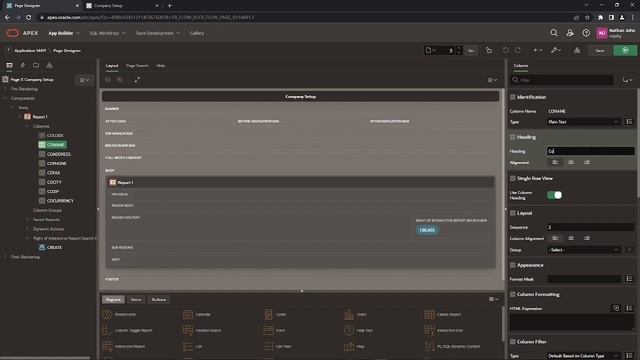Select the Interactive Grid region icon

429,330
